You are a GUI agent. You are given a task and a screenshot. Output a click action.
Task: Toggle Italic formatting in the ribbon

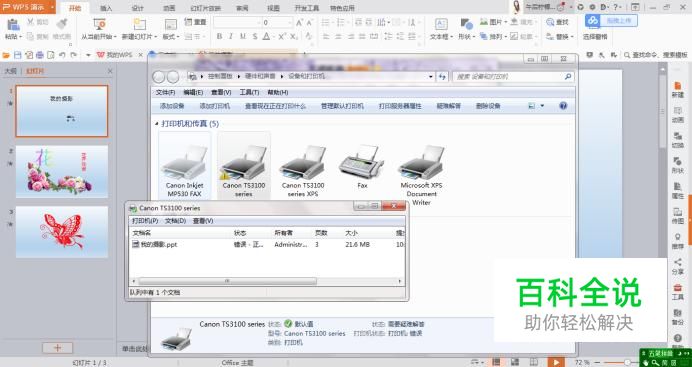tap(231, 37)
